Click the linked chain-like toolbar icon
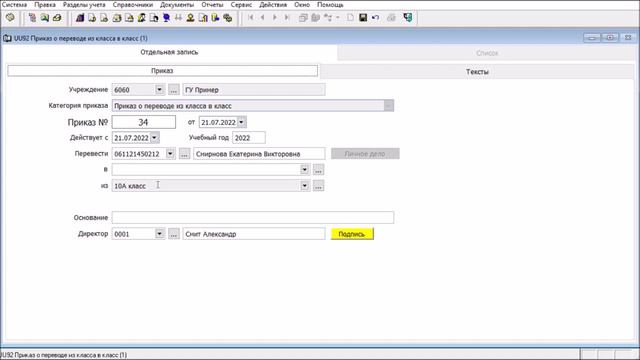The width and height of the screenshot is (640, 360). click(228, 18)
